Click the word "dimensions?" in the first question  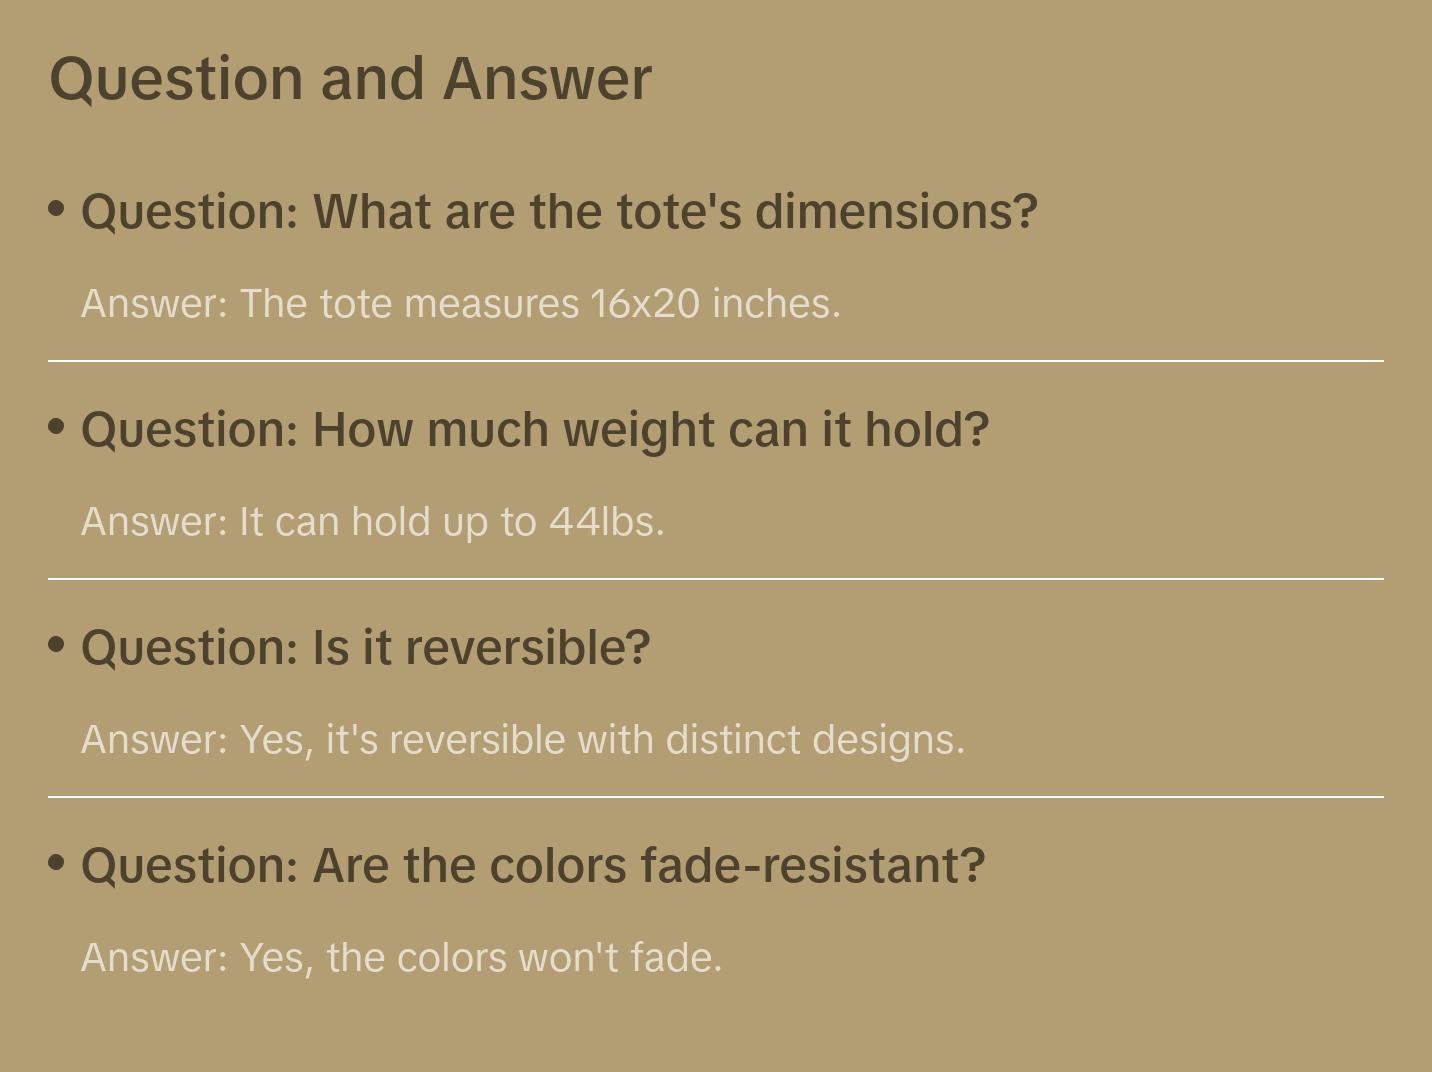point(896,212)
